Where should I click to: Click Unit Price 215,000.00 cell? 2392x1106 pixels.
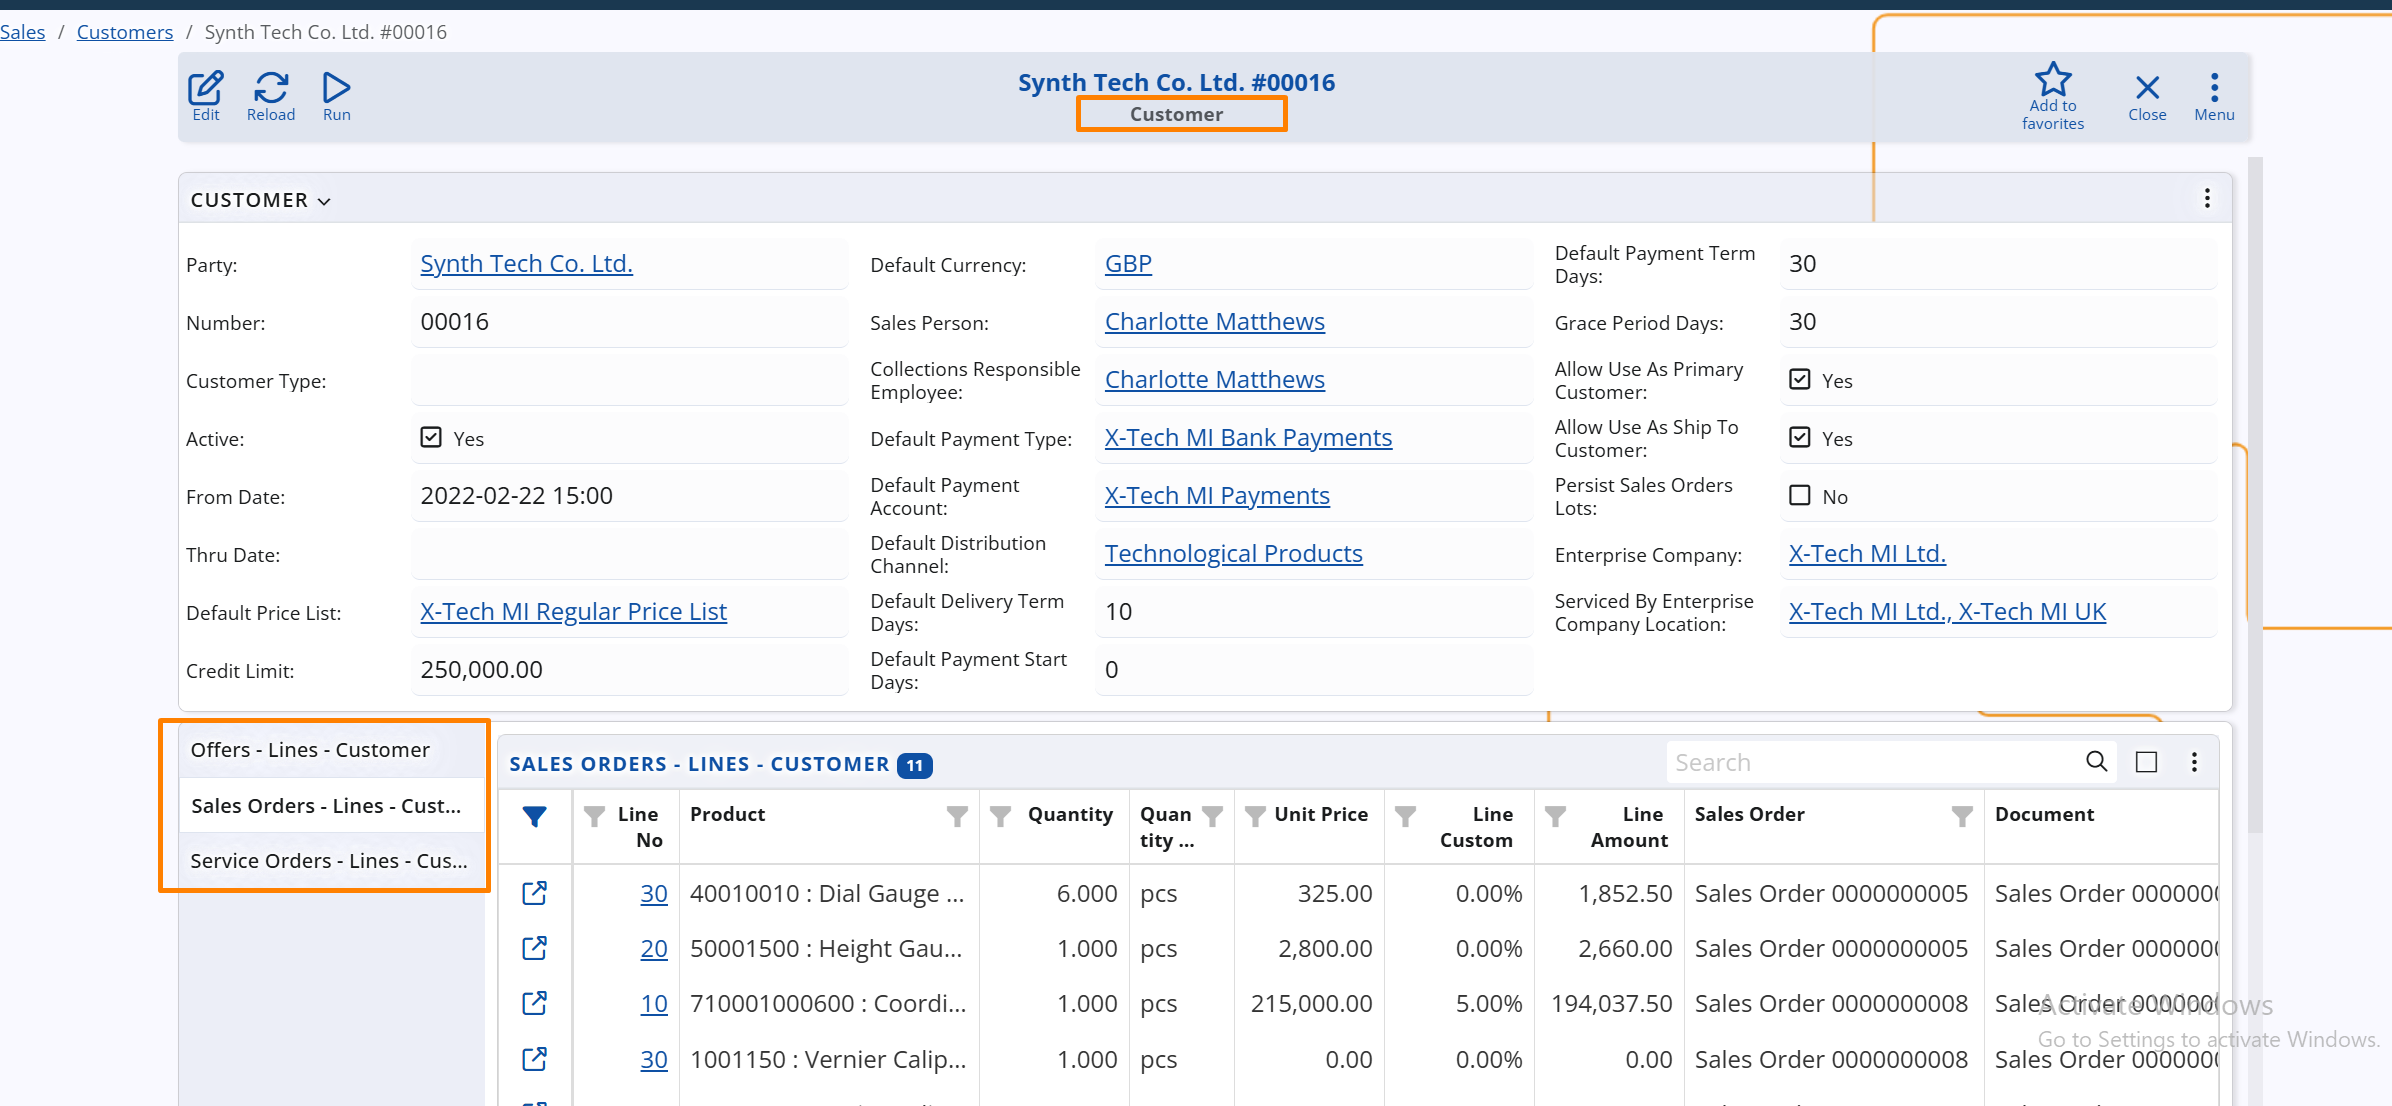pyautogui.click(x=1311, y=1004)
